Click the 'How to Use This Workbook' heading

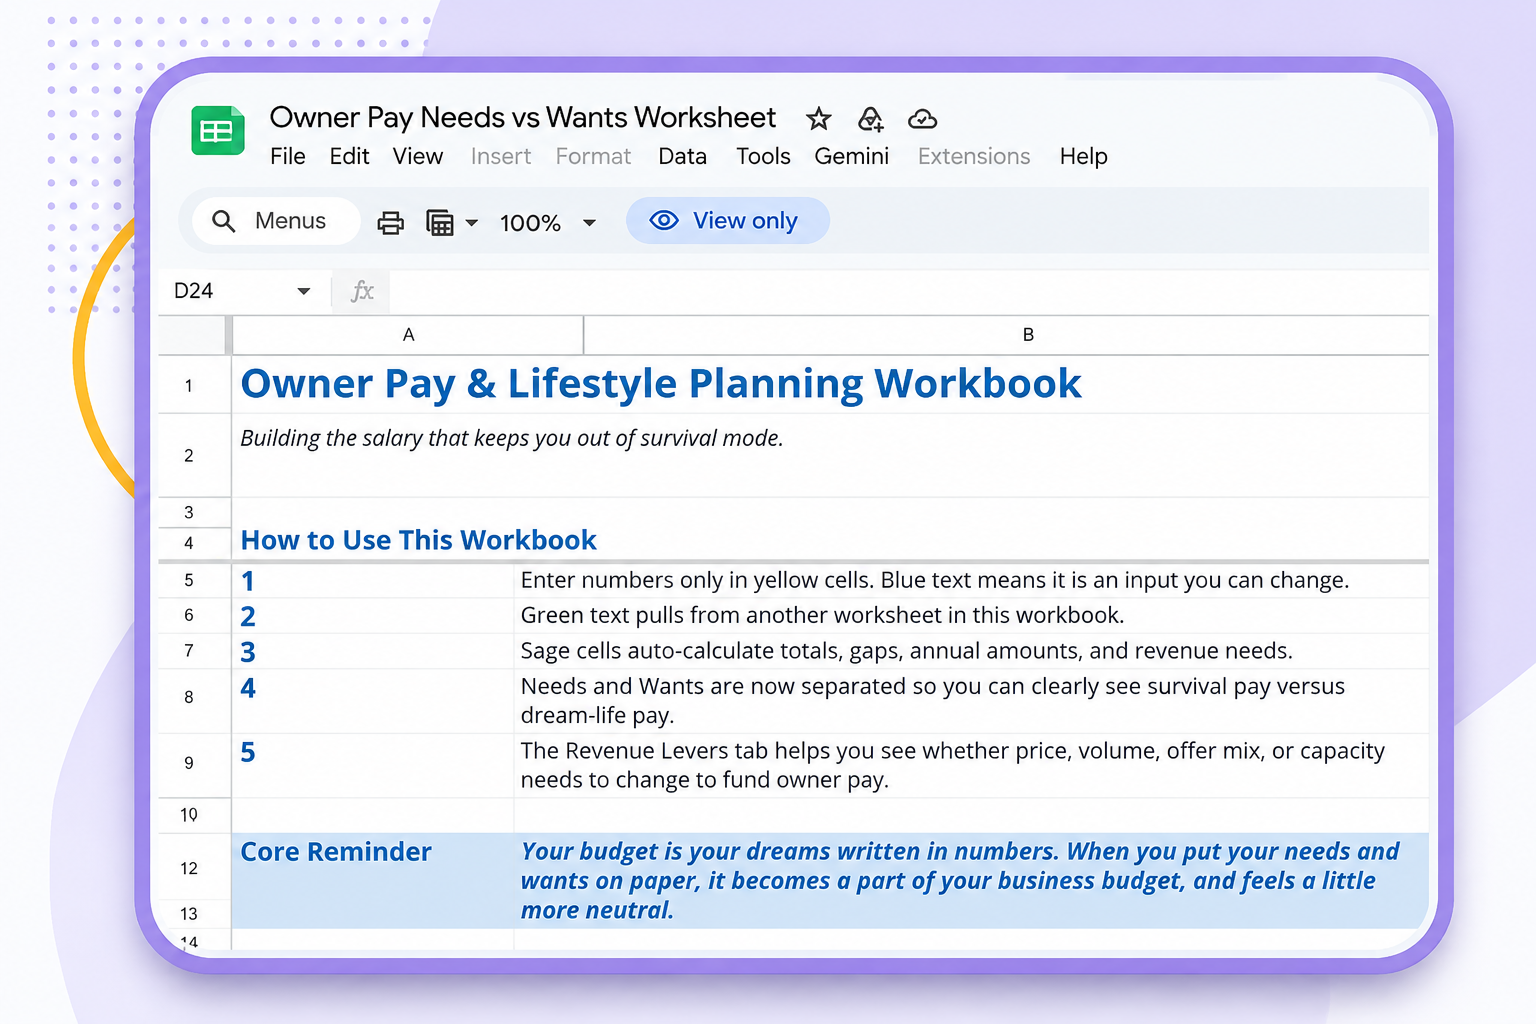[x=418, y=540]
